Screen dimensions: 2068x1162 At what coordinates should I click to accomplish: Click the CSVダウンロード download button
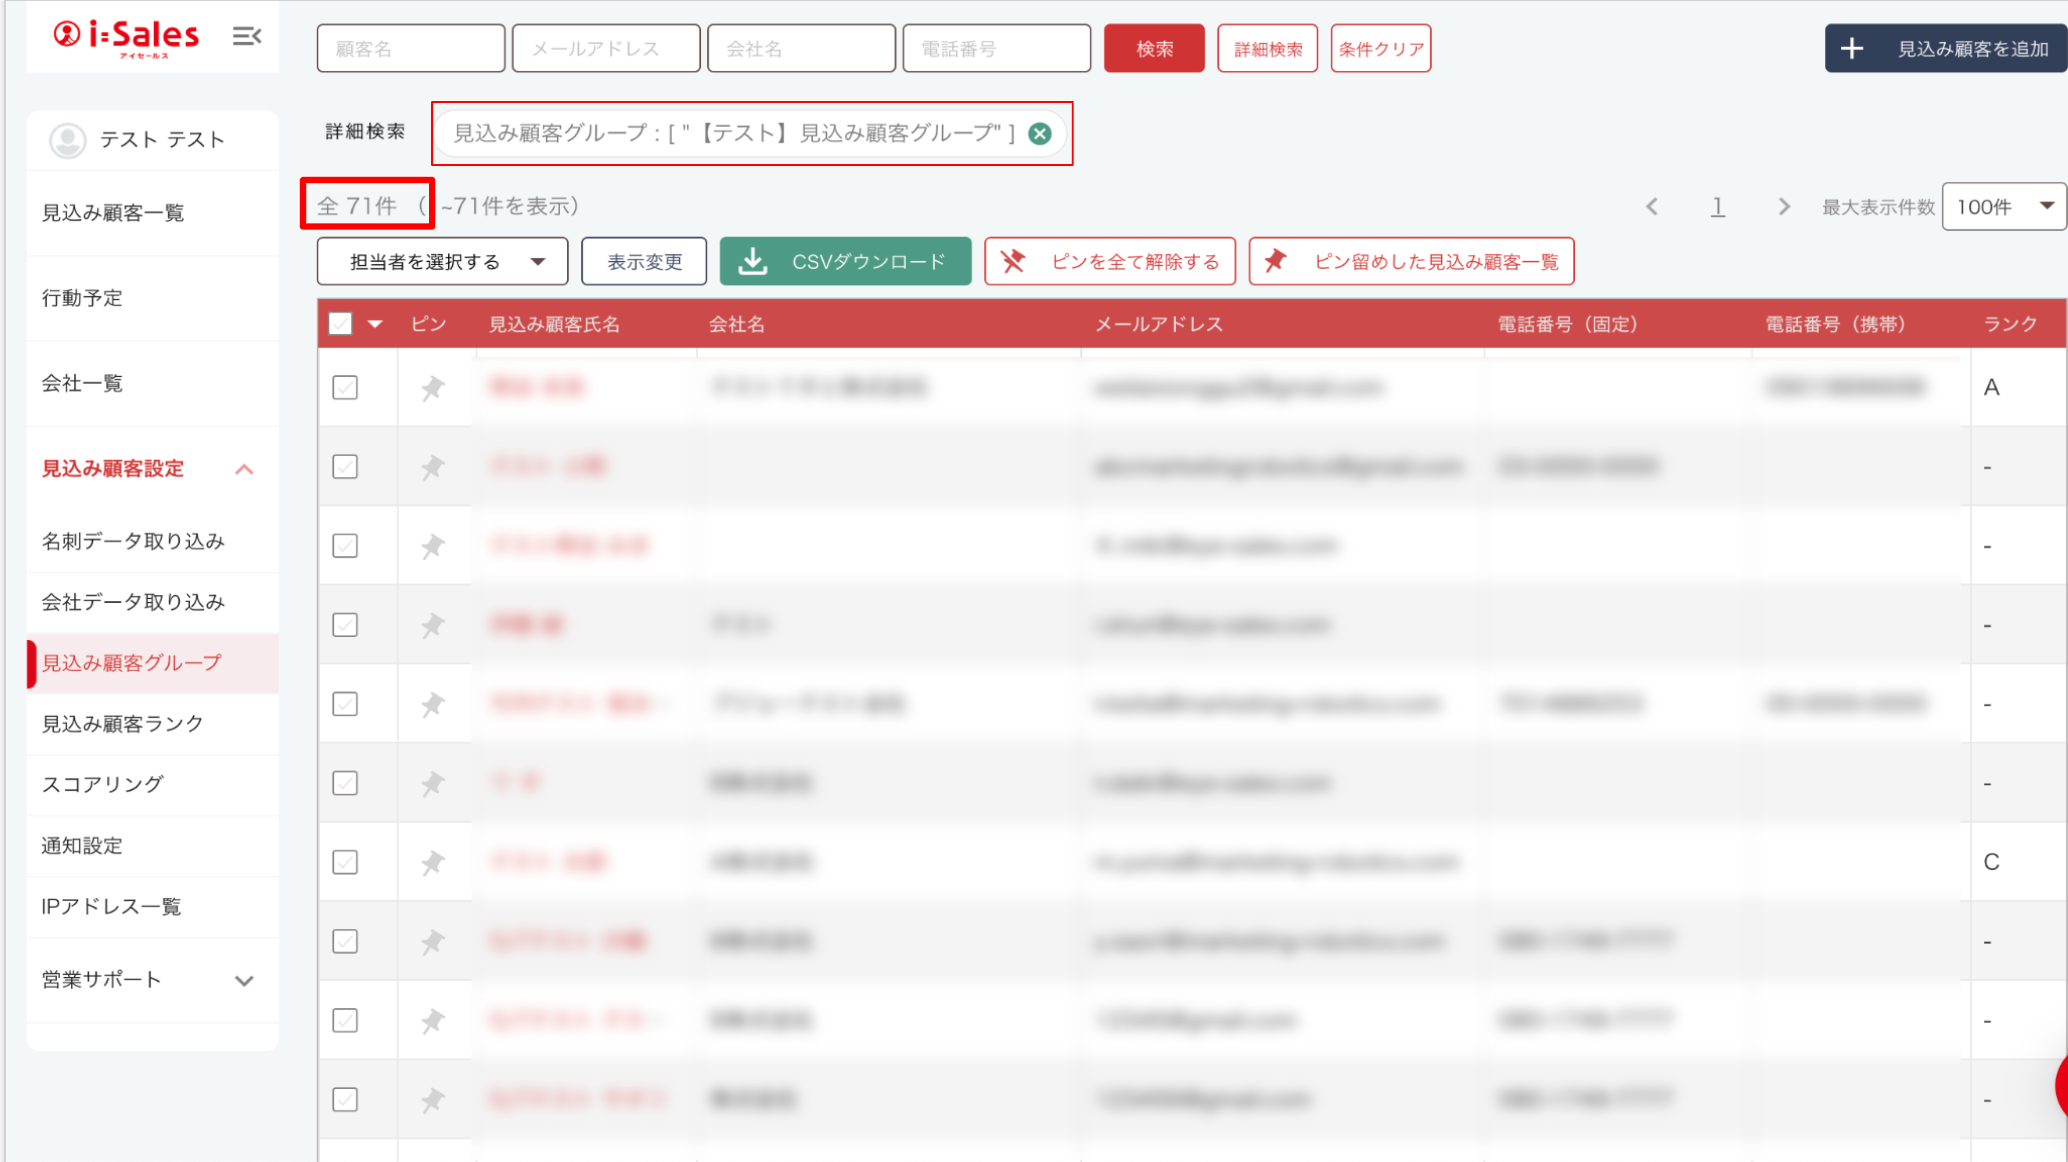click(x=845, y=262)
